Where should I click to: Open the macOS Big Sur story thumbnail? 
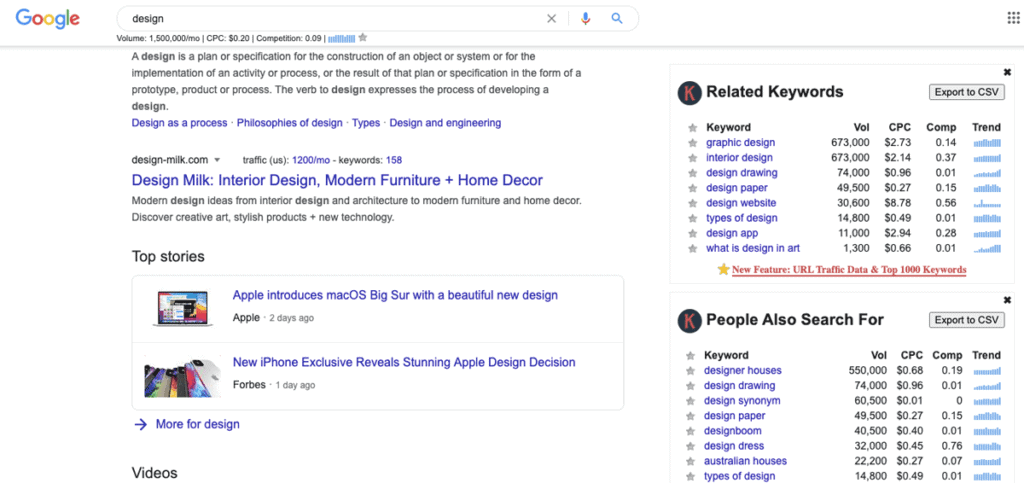pyautogui.click(x=183, y=308)
